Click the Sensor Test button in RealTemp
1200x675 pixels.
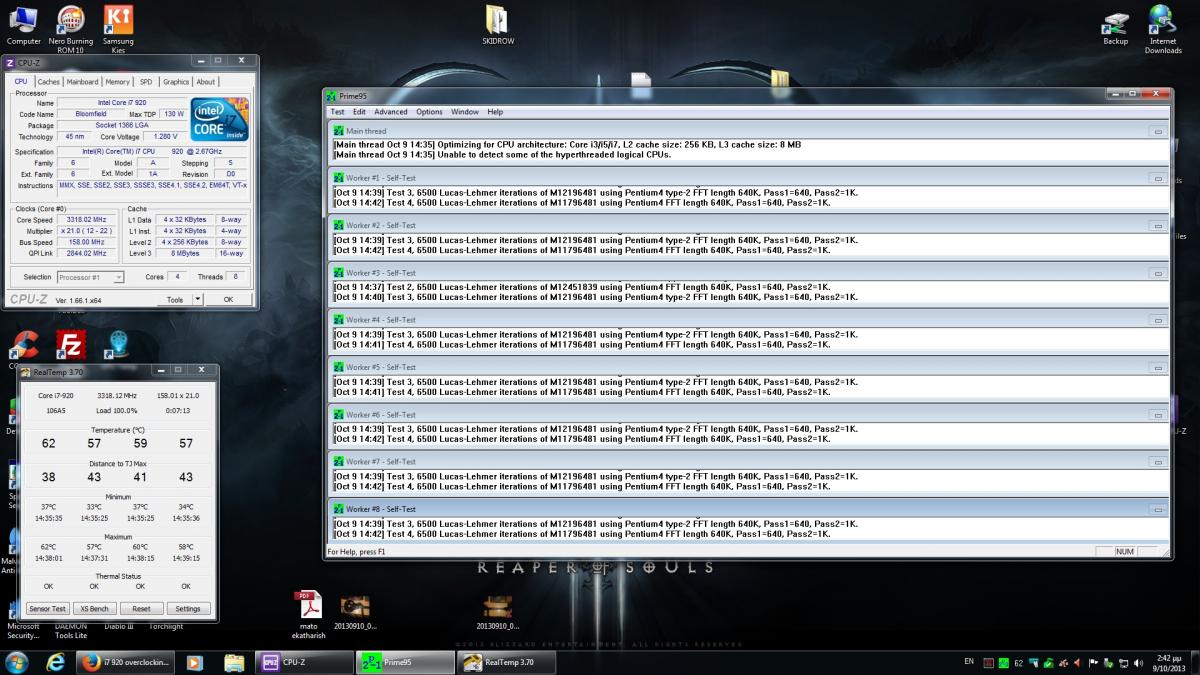coord(47,608)
